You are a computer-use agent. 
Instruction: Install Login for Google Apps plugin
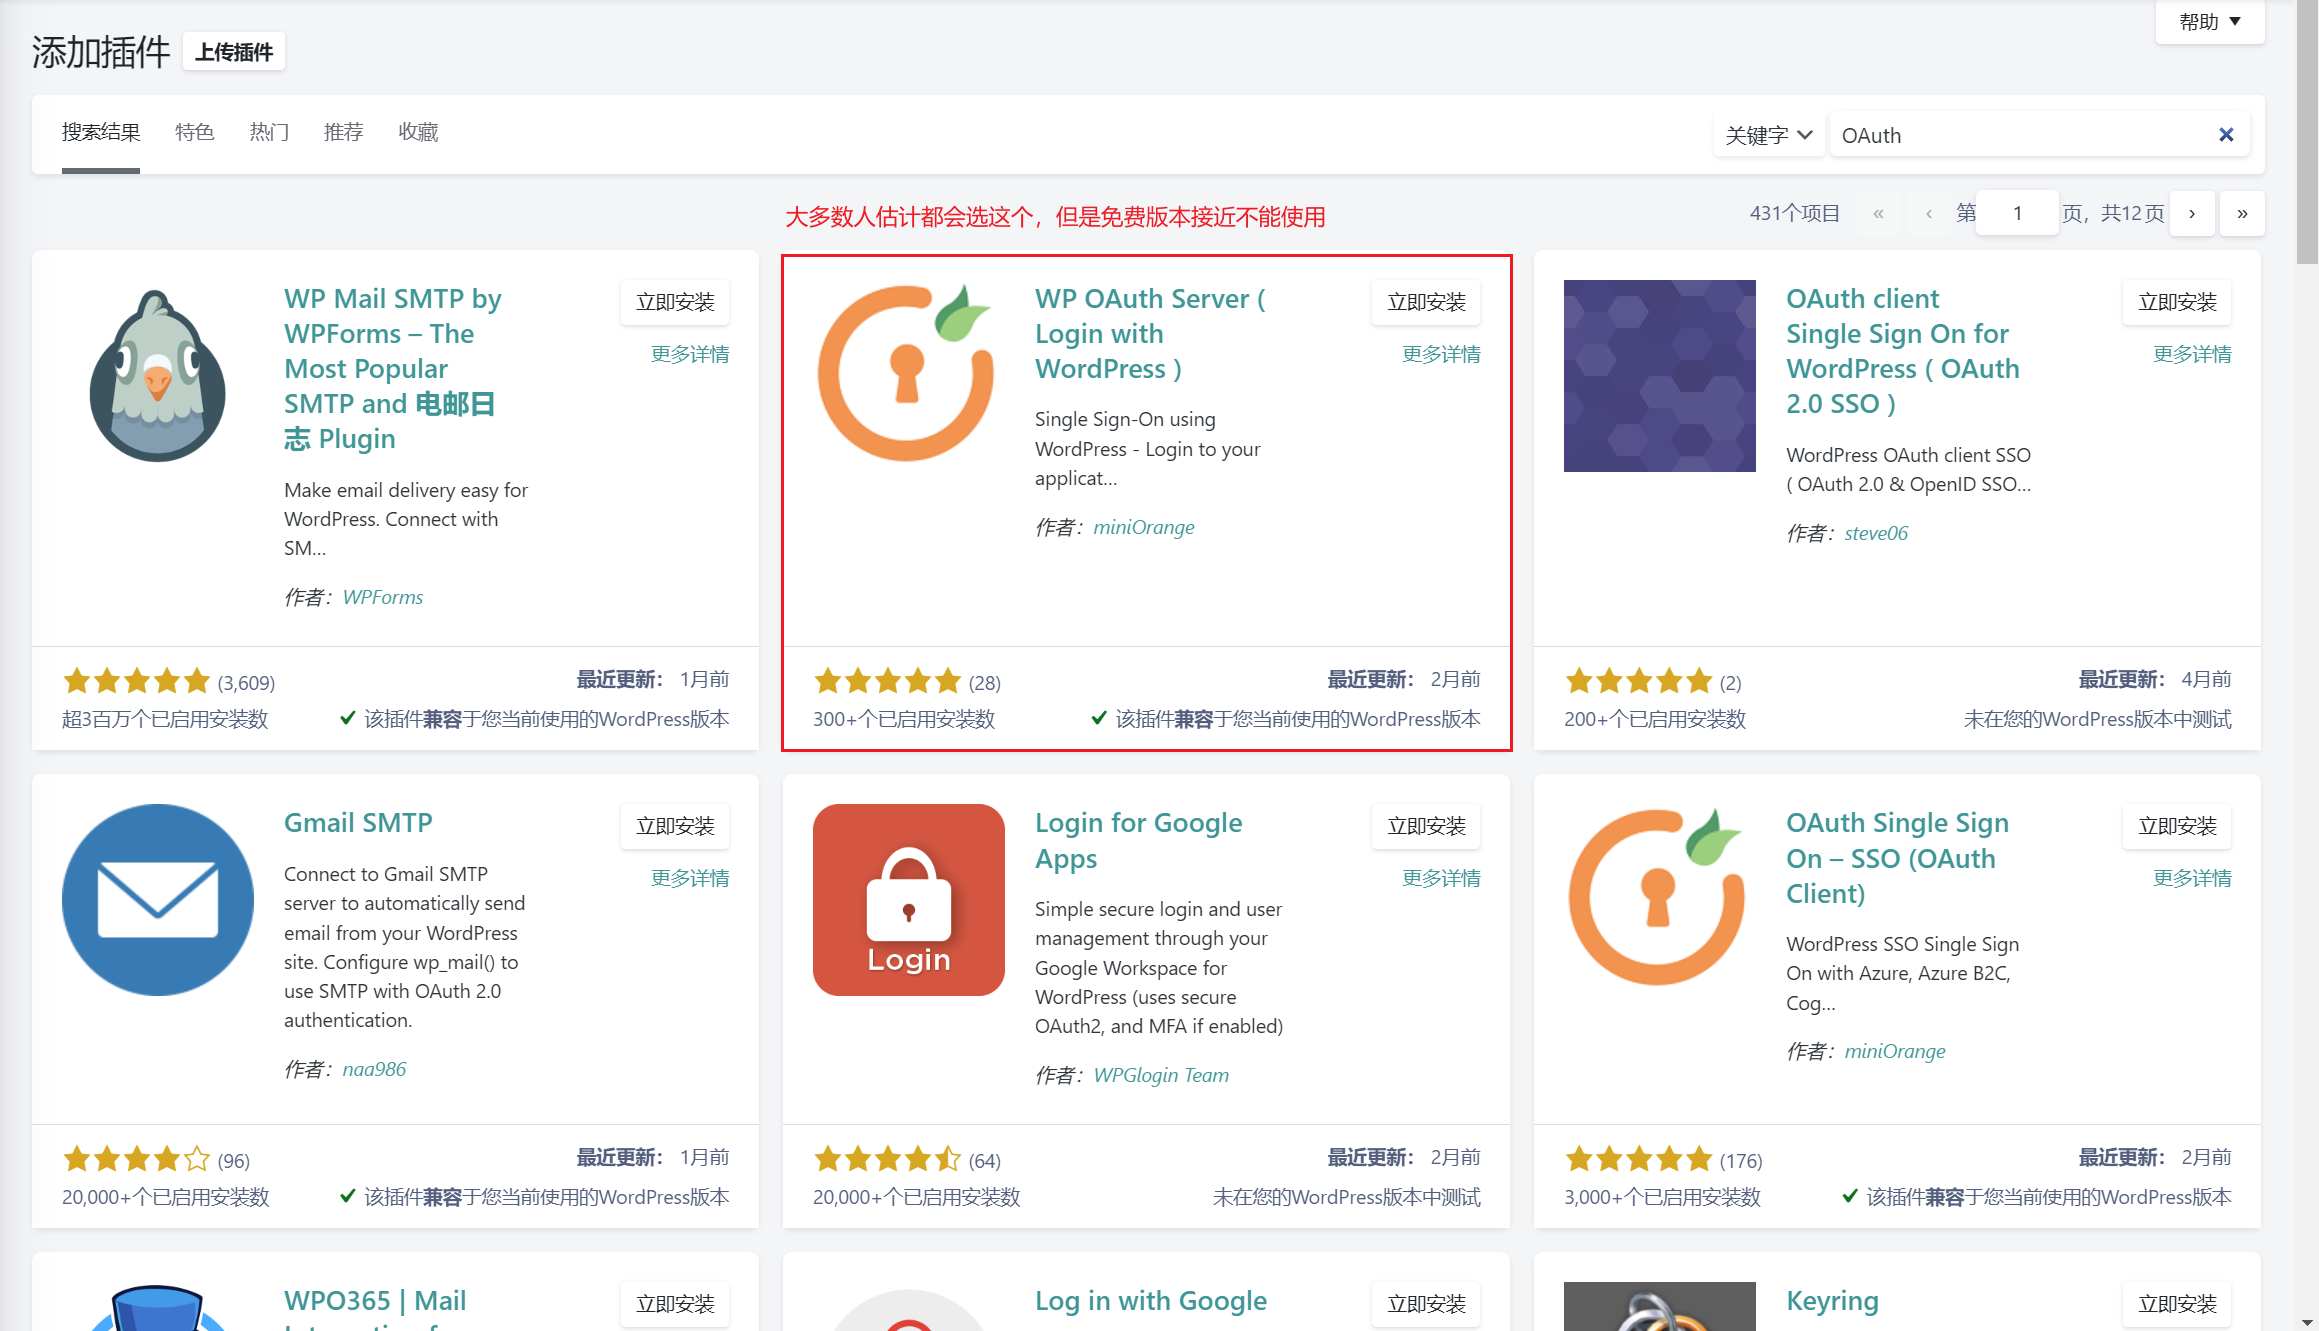click(x=1426, y=826)
